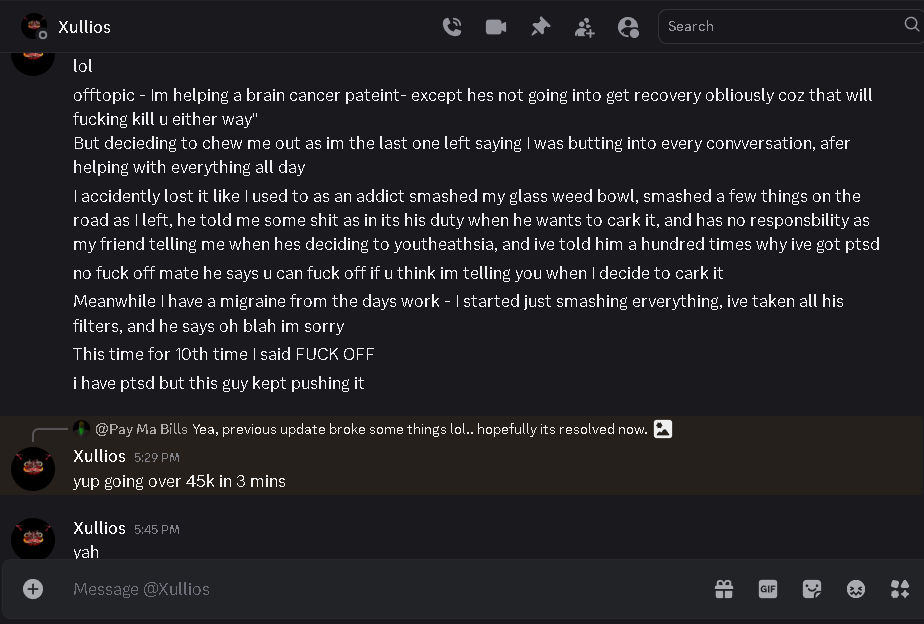
Task: Open pinned messages
Action: (x=540, y=27)
